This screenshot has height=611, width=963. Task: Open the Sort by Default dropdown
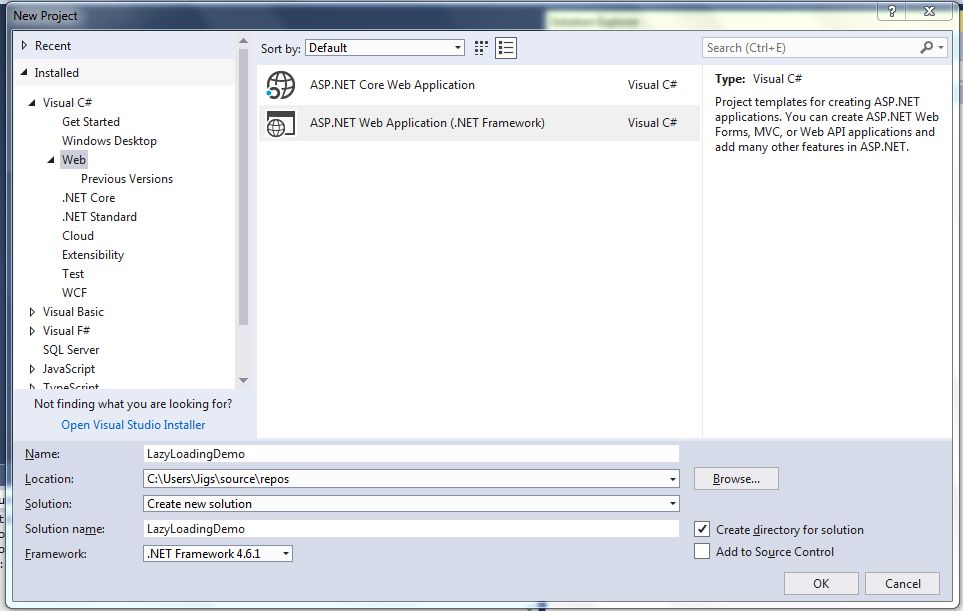point(385,48)
